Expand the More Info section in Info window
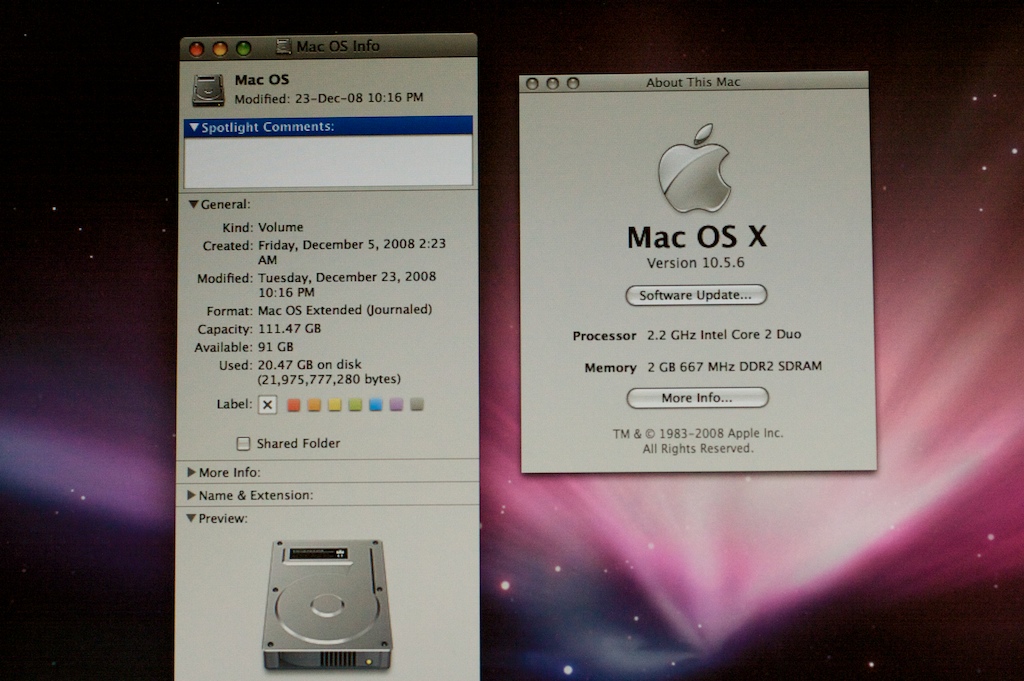 point(192,471)
